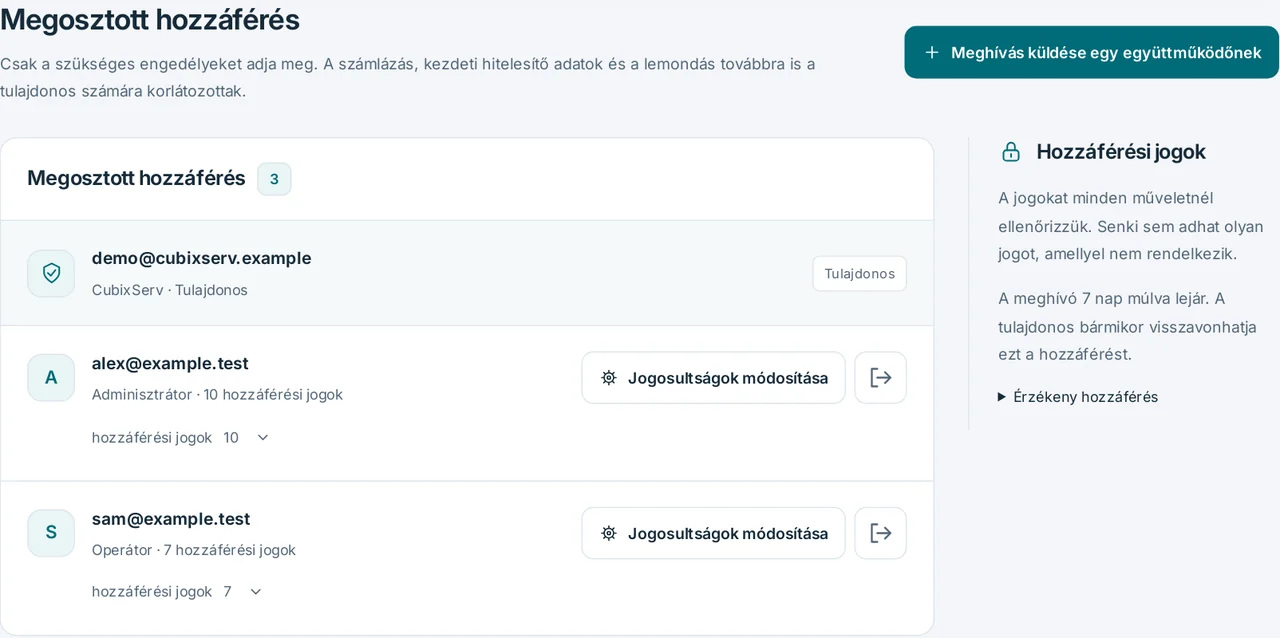
Task: Click the text 'CubixServ · Tulajdonos'
Action: [170, 290]
